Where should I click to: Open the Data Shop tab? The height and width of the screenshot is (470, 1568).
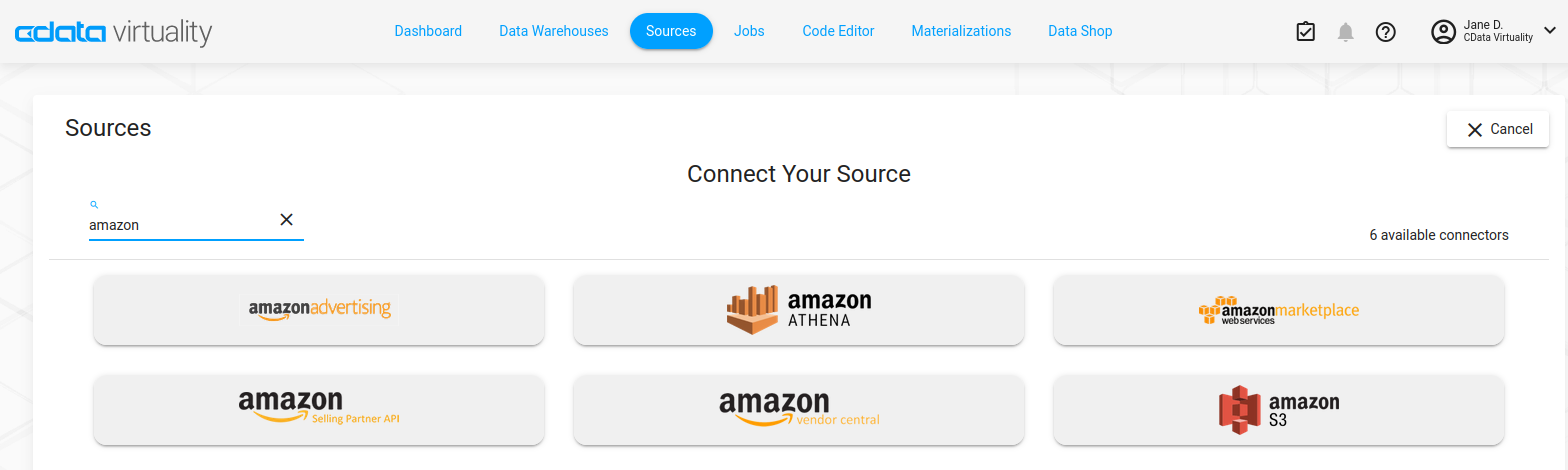1080,31
